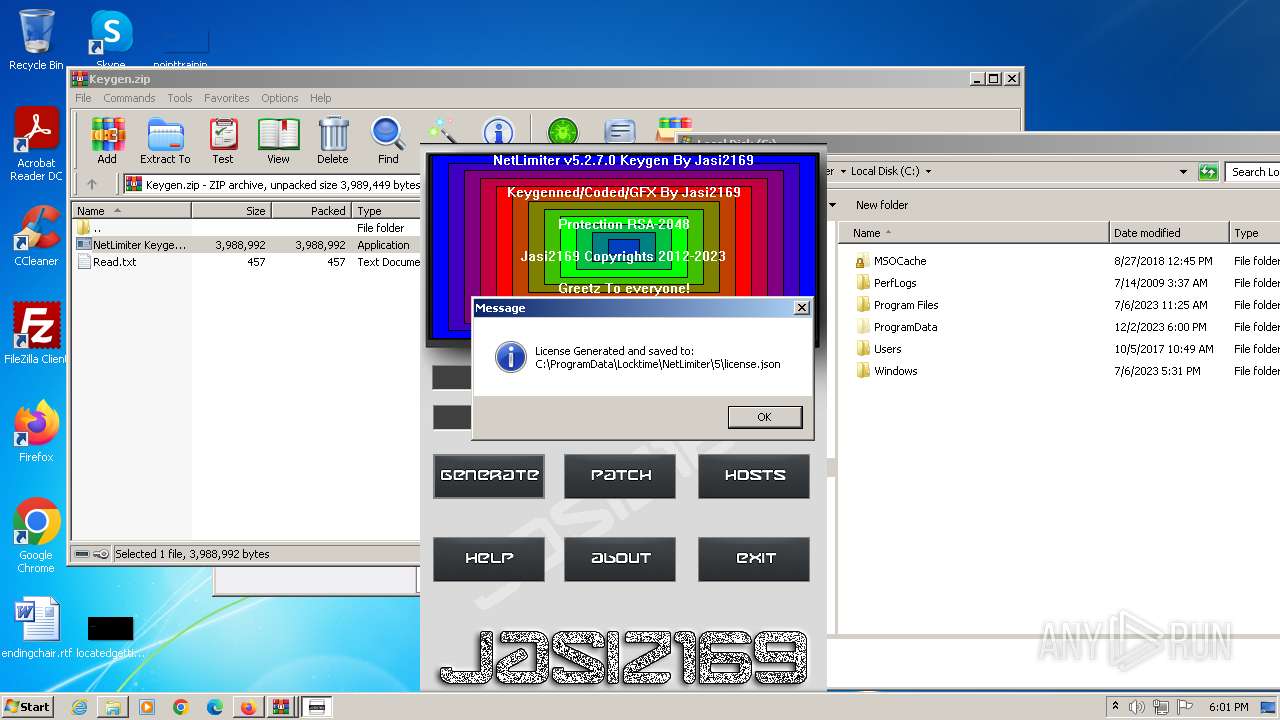The width and height of the screenshot is (1280, 720).
Task: Select the parent folder '..' row
Action: click(246, 228)
